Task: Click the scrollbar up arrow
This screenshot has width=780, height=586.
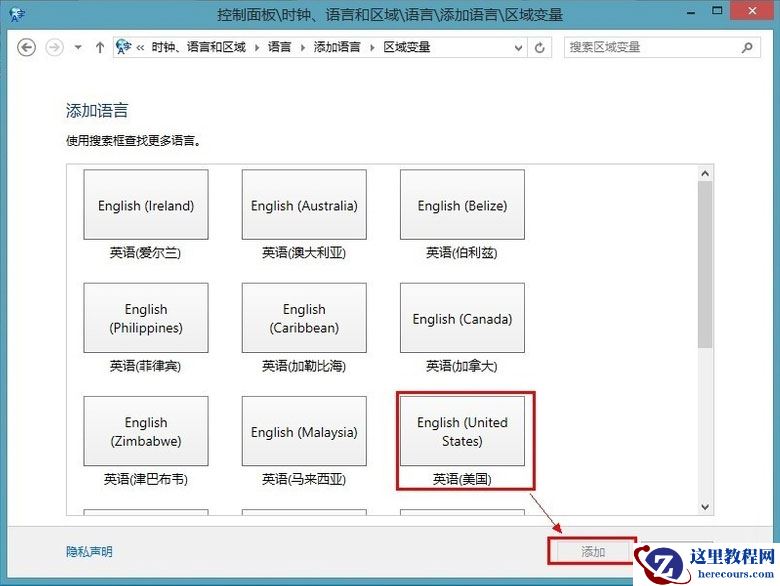Action: 705,174
